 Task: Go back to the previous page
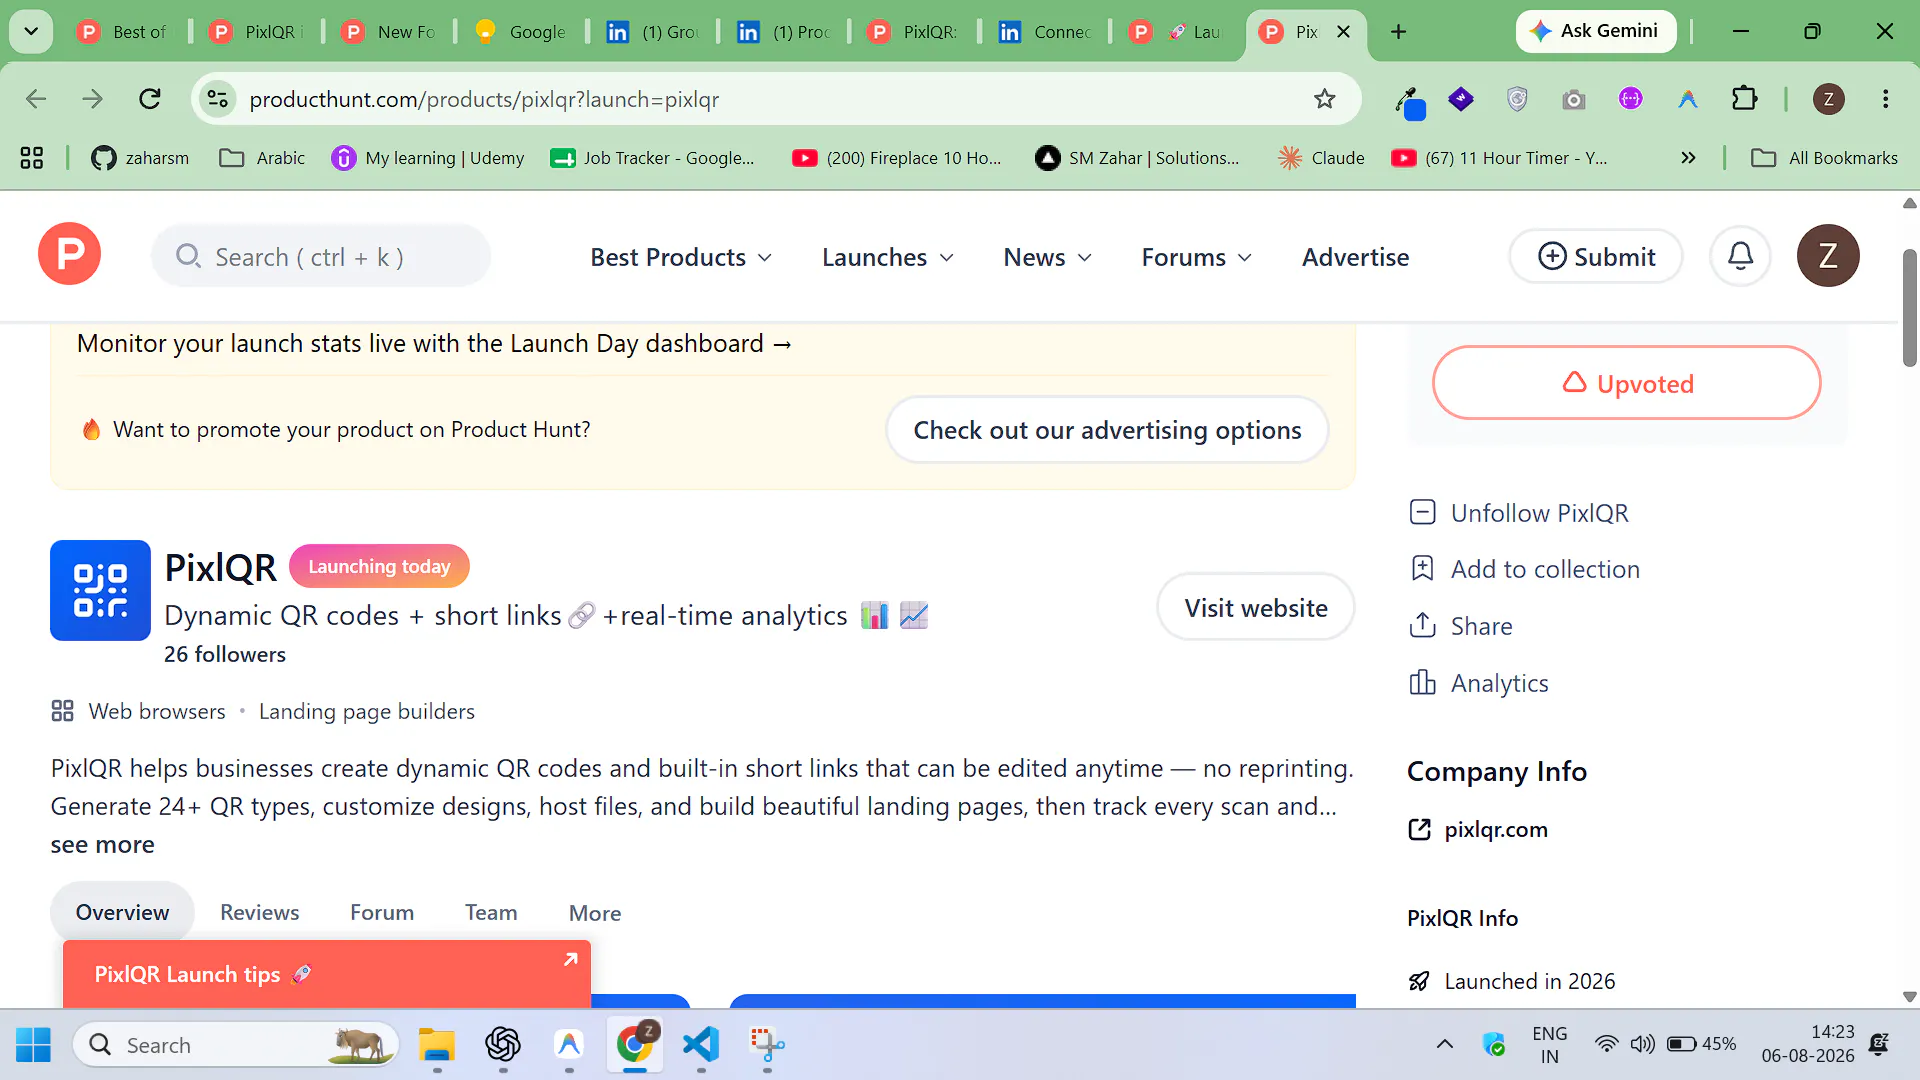click(36, 99)
